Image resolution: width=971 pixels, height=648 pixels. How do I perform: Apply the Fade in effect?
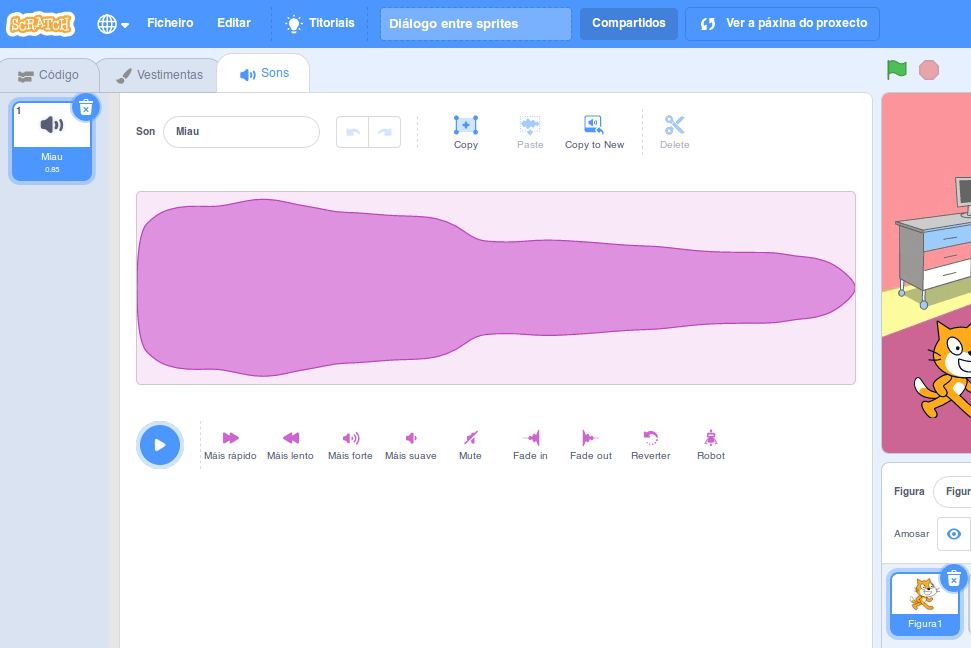coord(530,444)
